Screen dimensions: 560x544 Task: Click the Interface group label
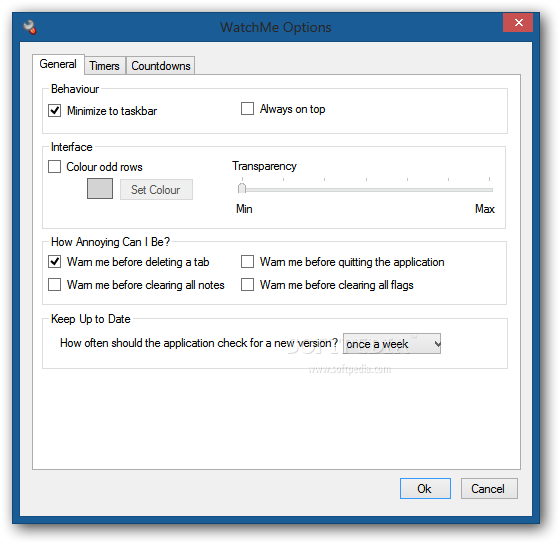72,147
